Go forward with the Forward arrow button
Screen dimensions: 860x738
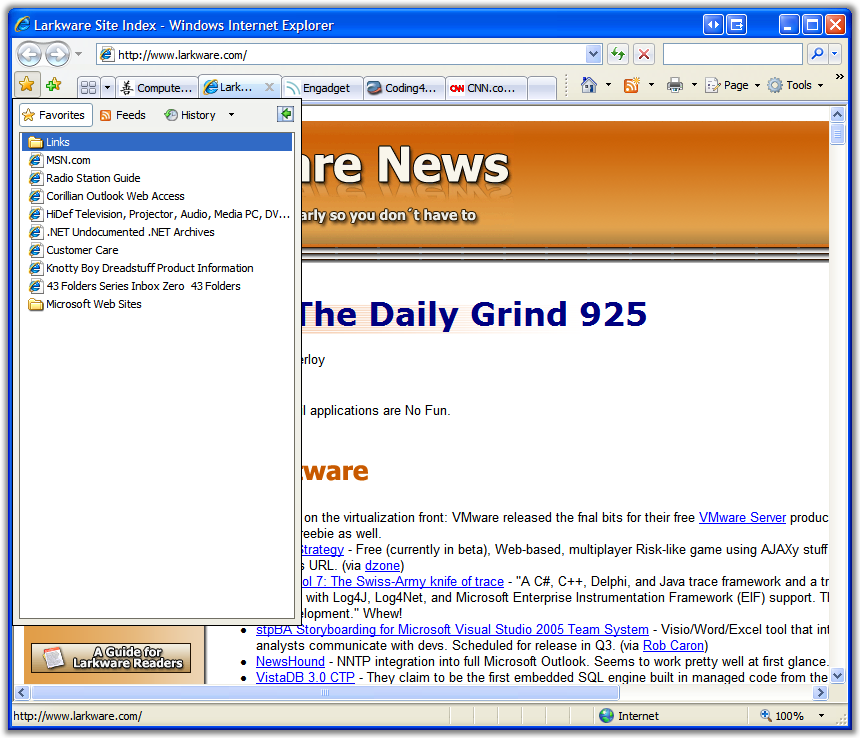tap(57, 54)
